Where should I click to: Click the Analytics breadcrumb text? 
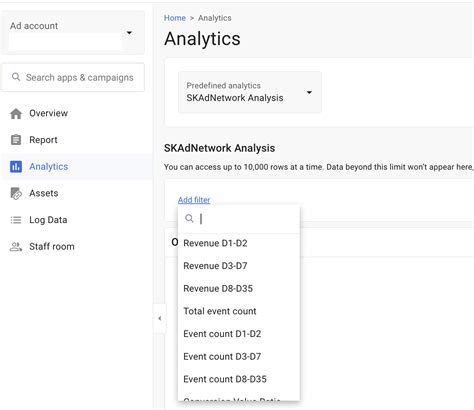215,18
